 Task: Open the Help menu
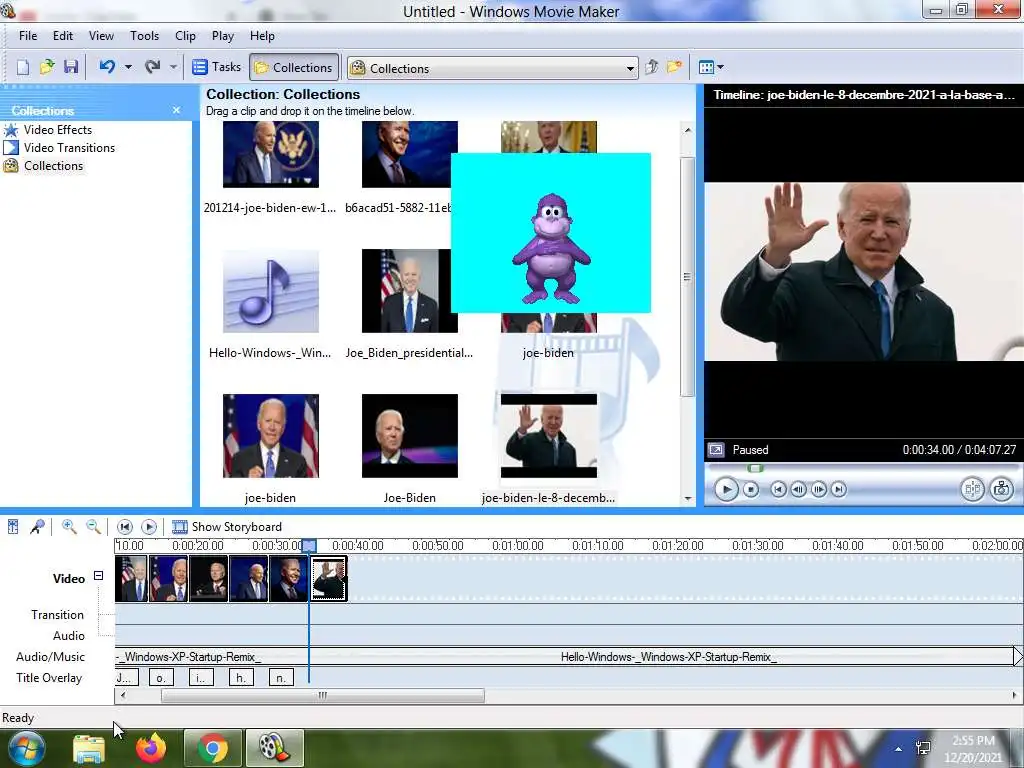coord(262,36)
